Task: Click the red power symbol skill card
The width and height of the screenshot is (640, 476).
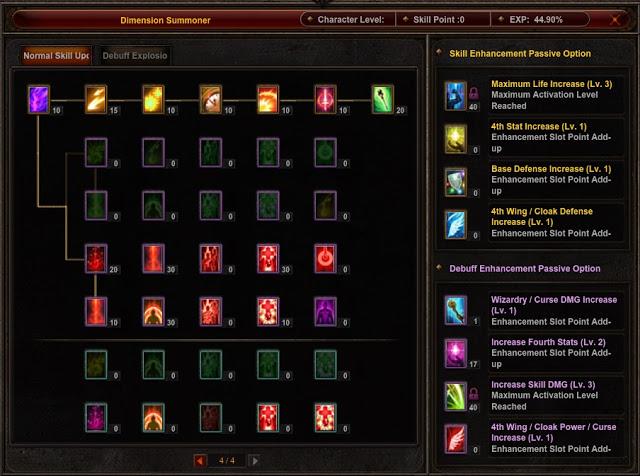Action: (x=325, y=258)
